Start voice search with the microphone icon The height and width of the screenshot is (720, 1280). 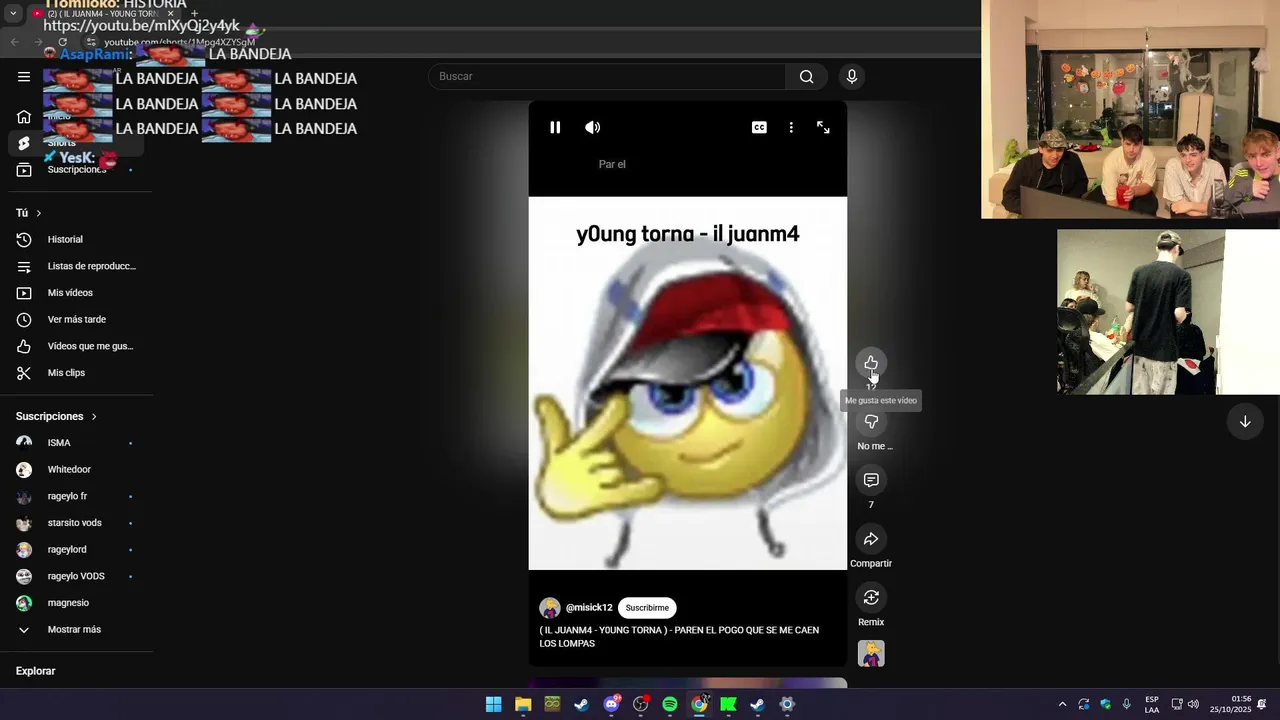852,77
